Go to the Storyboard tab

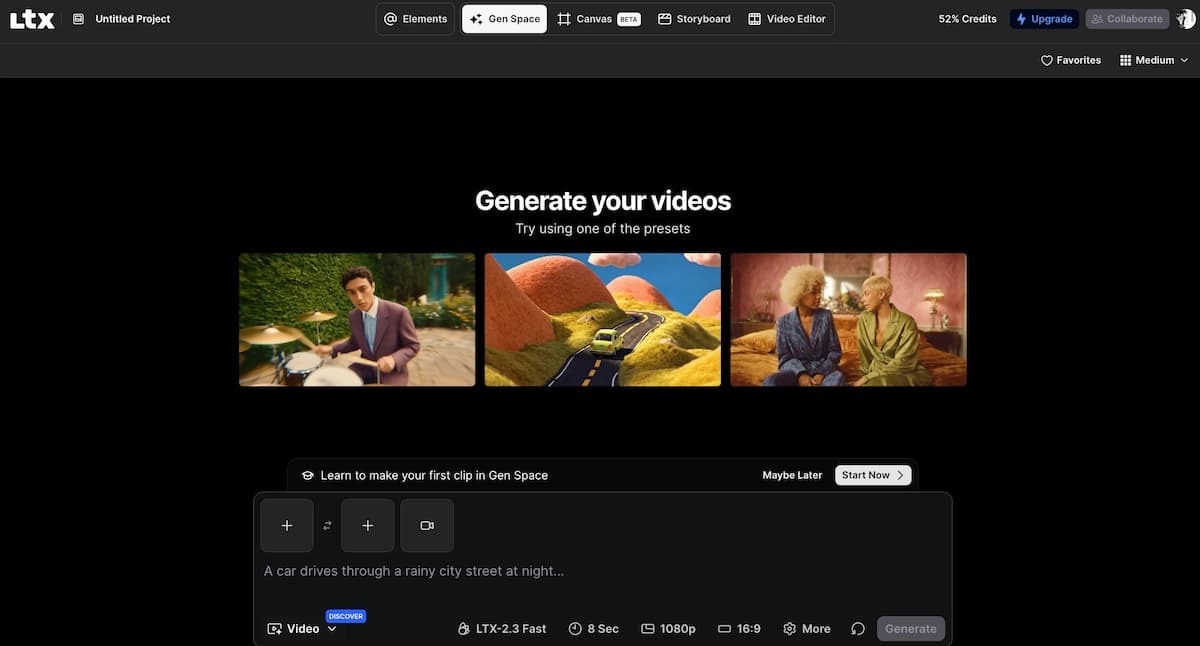[x=694, y=19]
